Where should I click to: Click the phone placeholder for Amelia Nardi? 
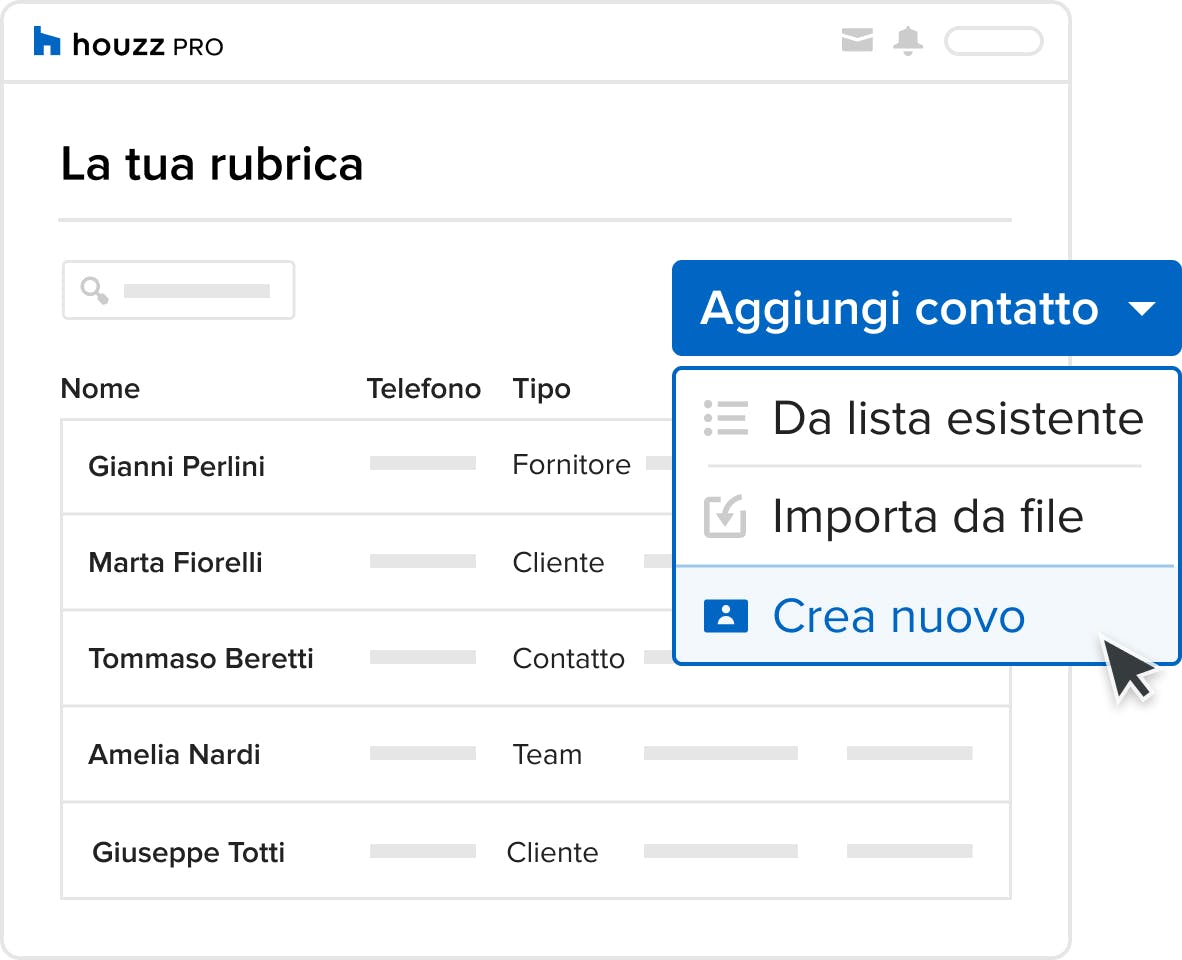pyautogui.click(x=423, y=753)
